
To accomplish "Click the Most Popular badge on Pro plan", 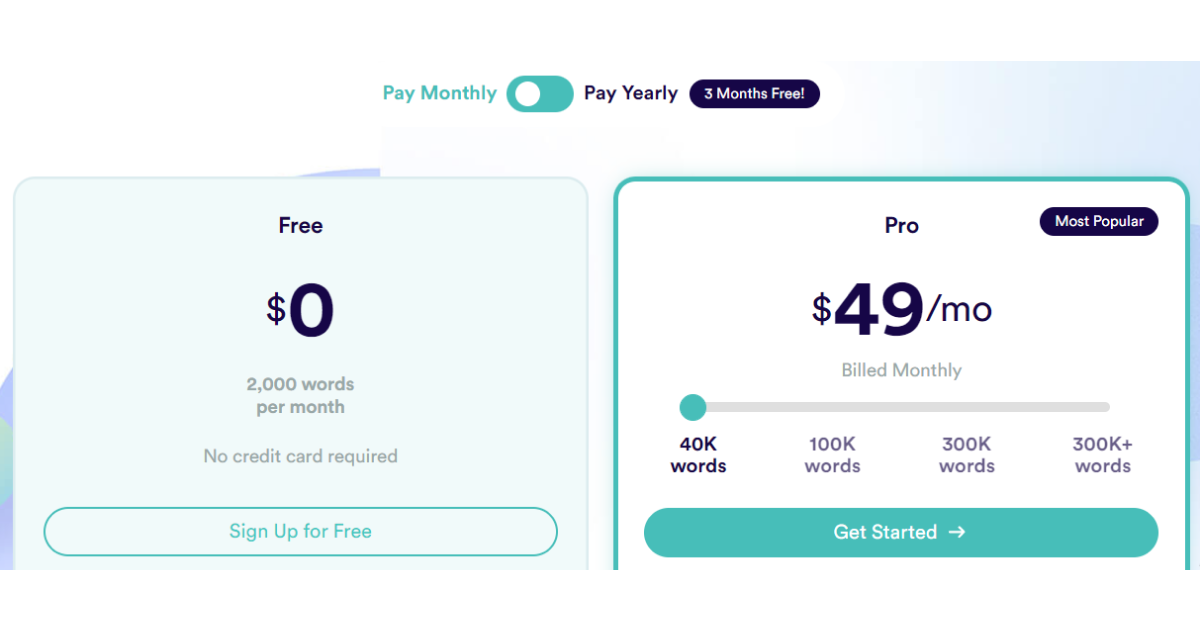I will point(1099,221).
